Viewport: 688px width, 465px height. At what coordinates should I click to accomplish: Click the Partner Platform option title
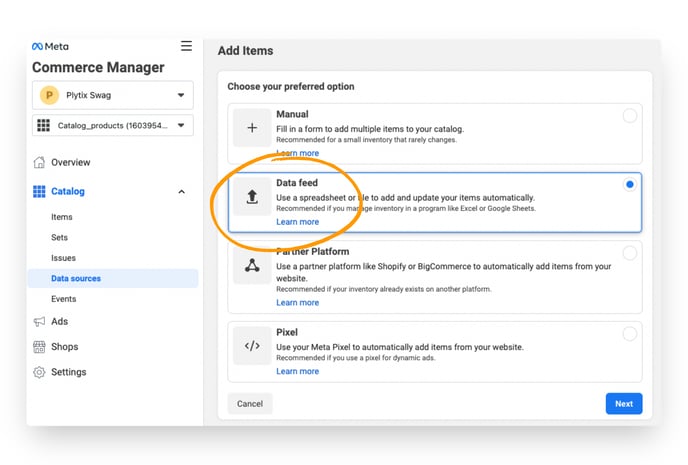click(x=313, y=252)
